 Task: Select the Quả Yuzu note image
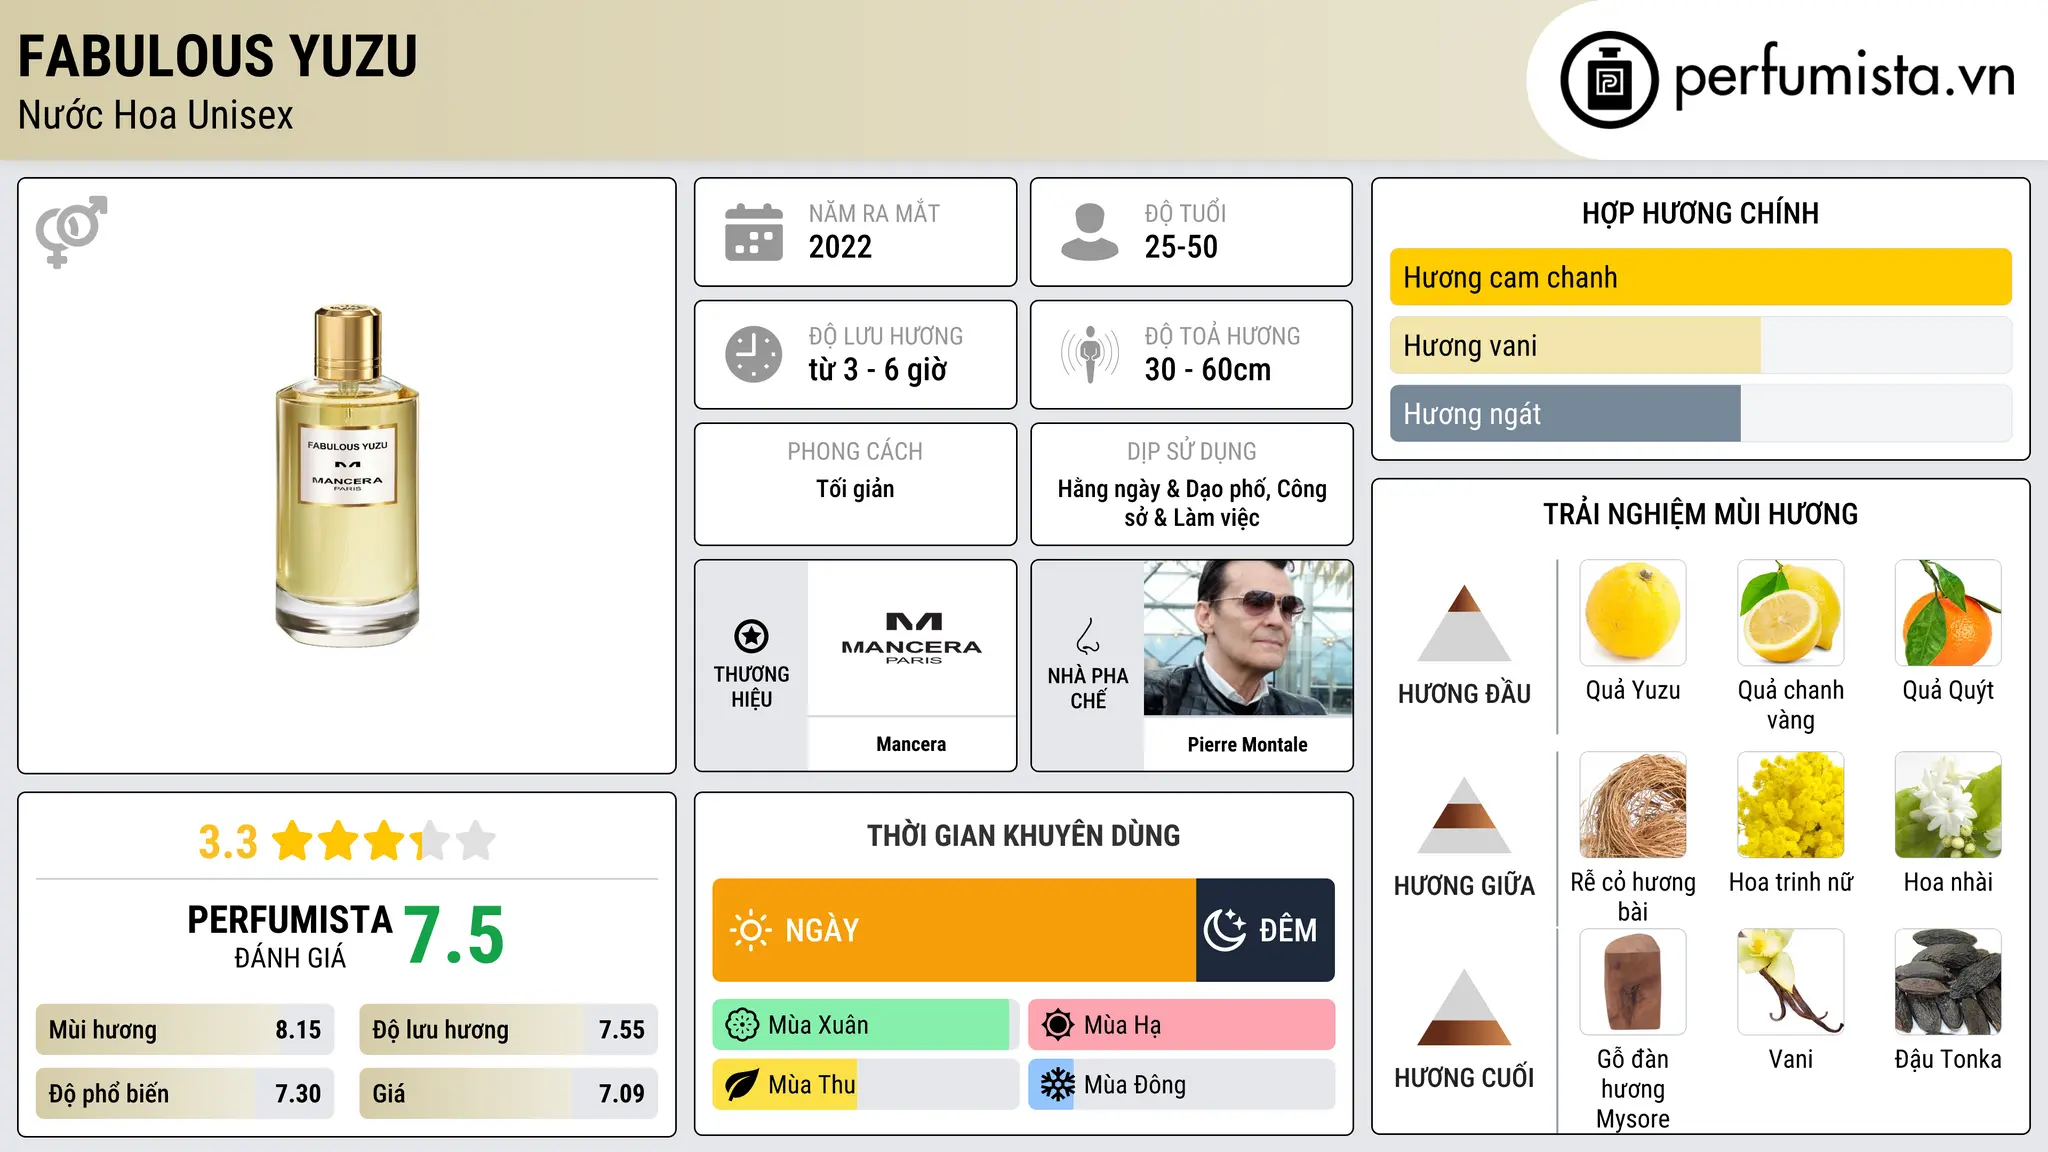(x=1633, y=613)
